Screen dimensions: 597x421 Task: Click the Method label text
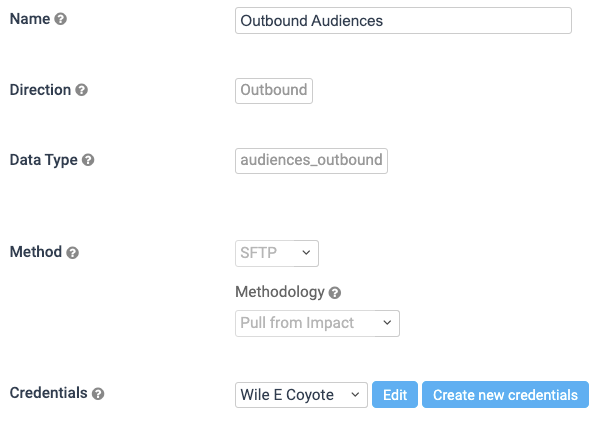pyautogui.click(x=36, y=252)
